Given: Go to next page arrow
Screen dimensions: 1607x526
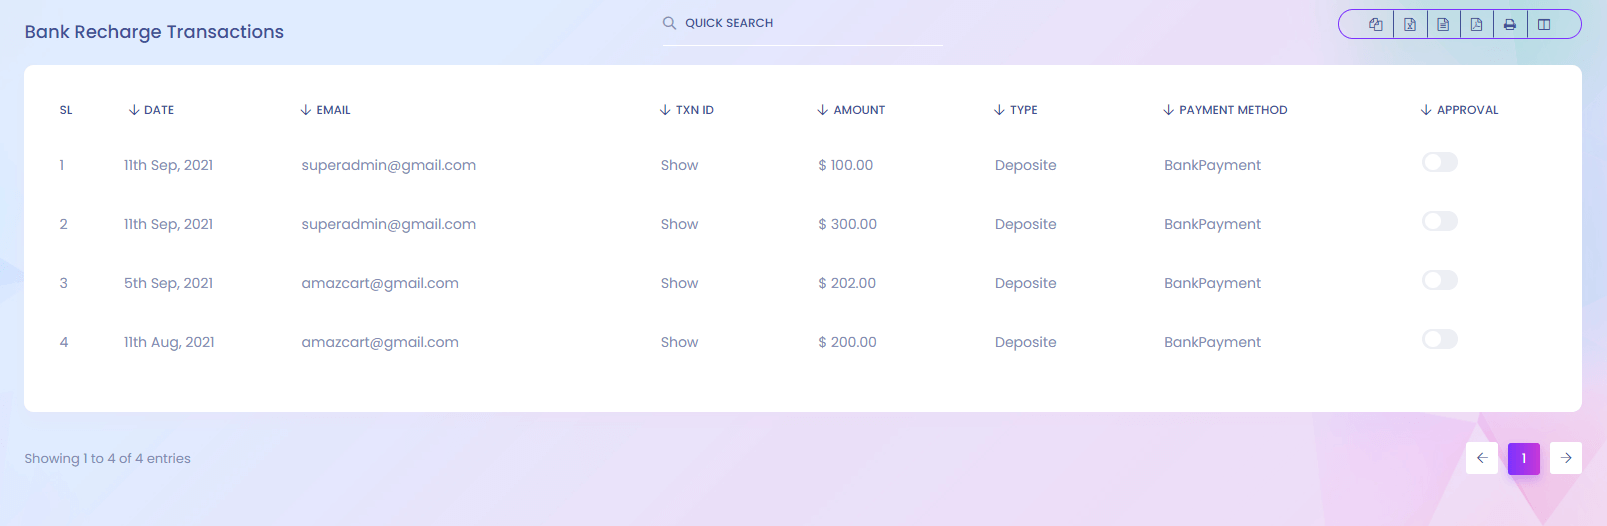Looking at the screenshot, I should [x=1566, y=458].
